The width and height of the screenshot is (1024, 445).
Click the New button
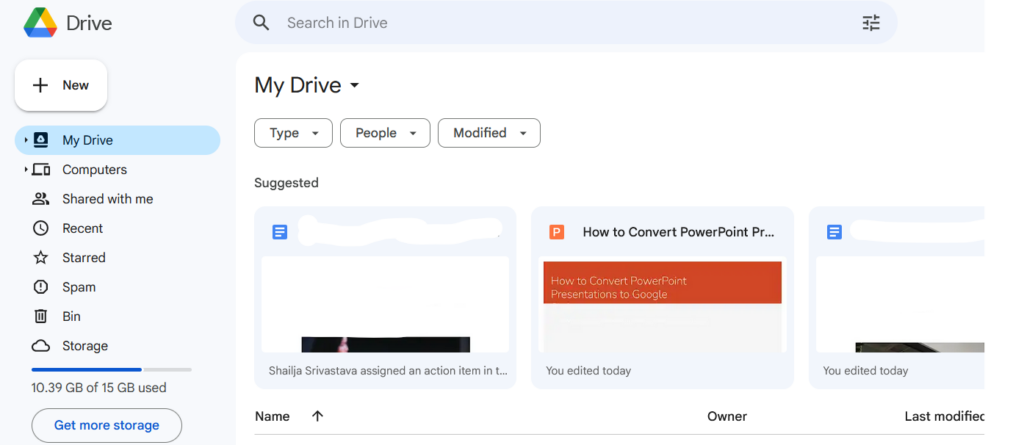[x=61, y=86]
